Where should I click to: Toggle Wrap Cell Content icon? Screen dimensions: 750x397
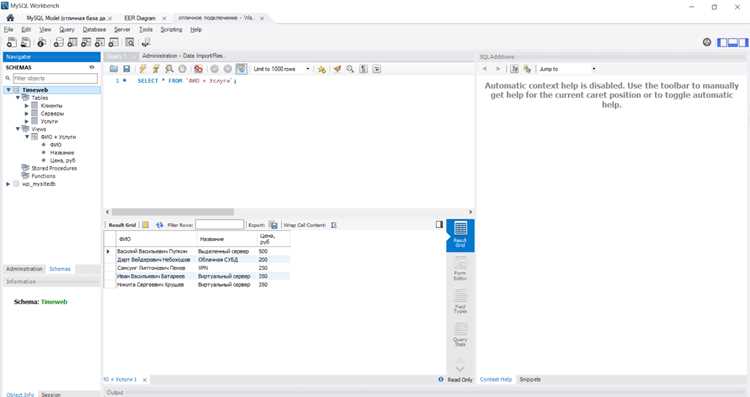[333, 225]
